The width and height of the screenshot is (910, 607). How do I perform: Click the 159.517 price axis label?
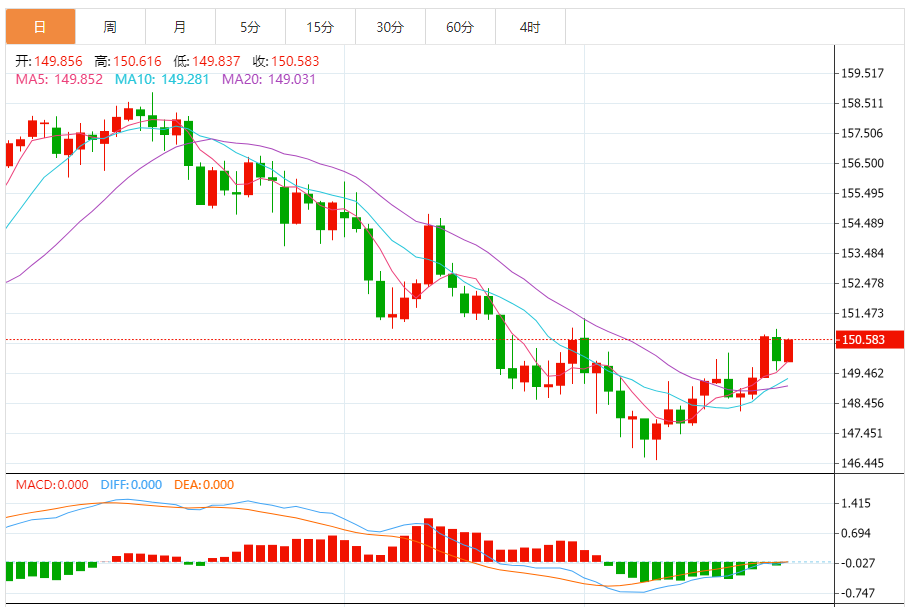pyautogui.click(x=862, y=73)
